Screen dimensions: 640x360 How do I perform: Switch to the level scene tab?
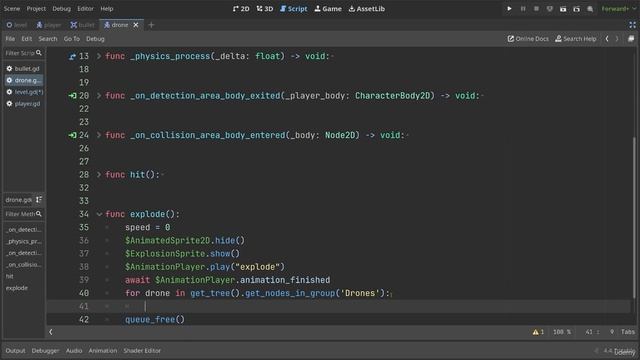click(x=17, y=25)
